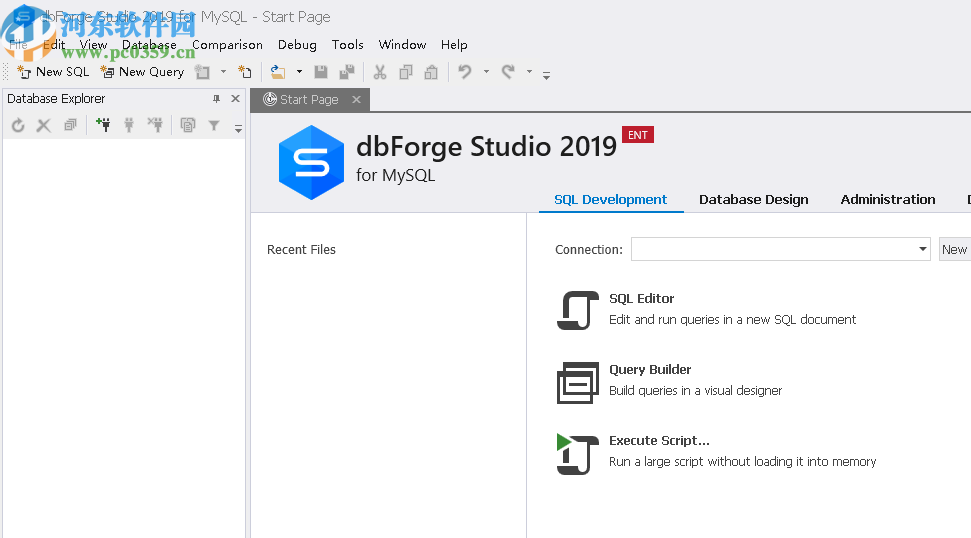Open the Debug menu
The width and height of the screenshot is (971, 538).
(x=297, y=45)
